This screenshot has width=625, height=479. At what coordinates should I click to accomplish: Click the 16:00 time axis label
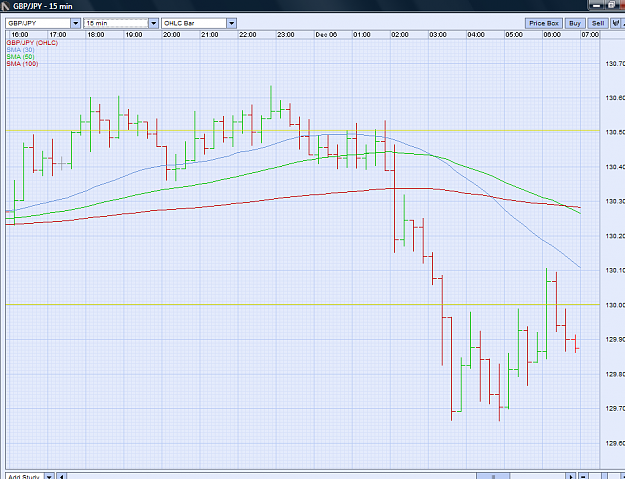point(20,35)
